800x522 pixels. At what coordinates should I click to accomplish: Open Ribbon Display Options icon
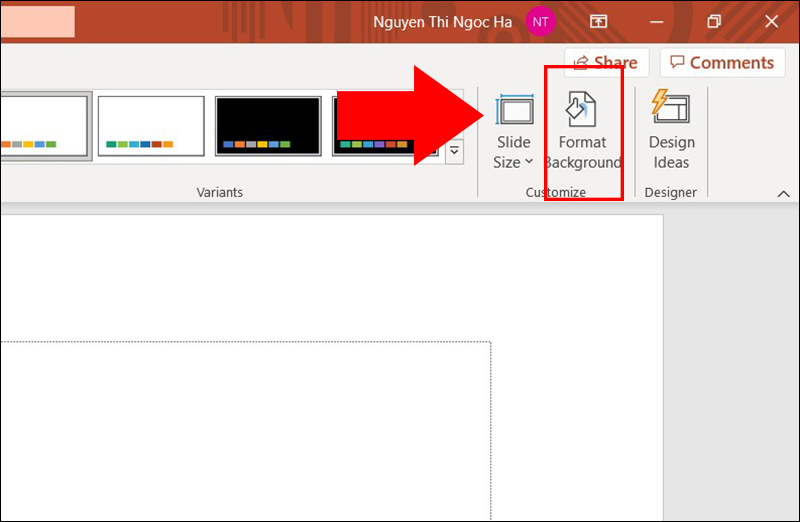[x=598, y=21]
